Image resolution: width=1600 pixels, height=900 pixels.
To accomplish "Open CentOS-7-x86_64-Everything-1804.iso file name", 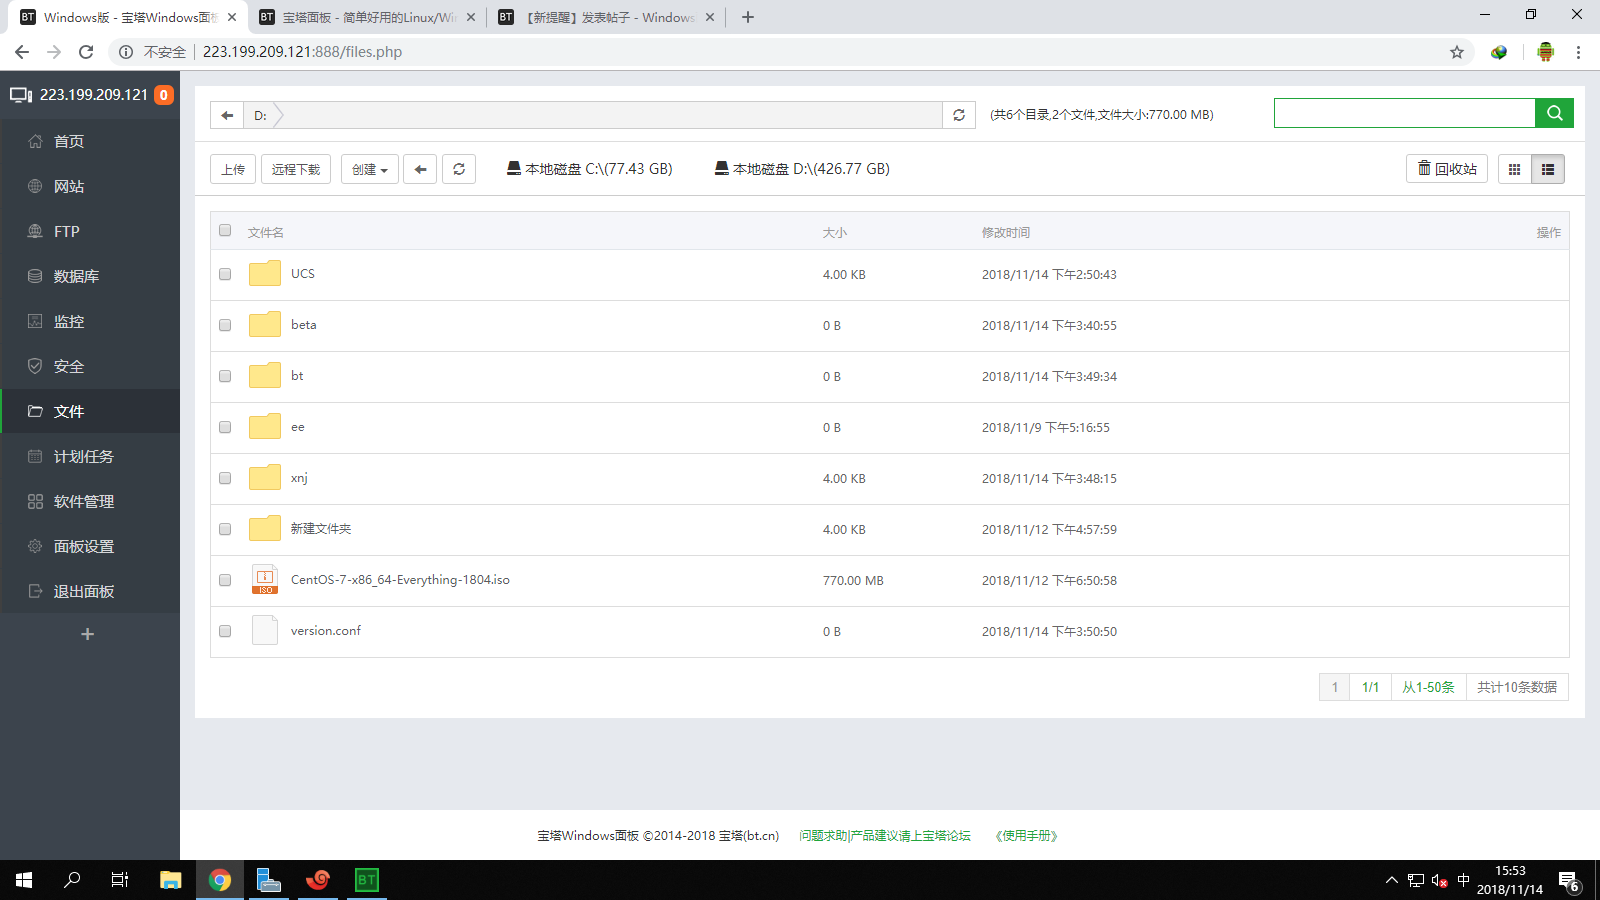I will pos(400,580).
